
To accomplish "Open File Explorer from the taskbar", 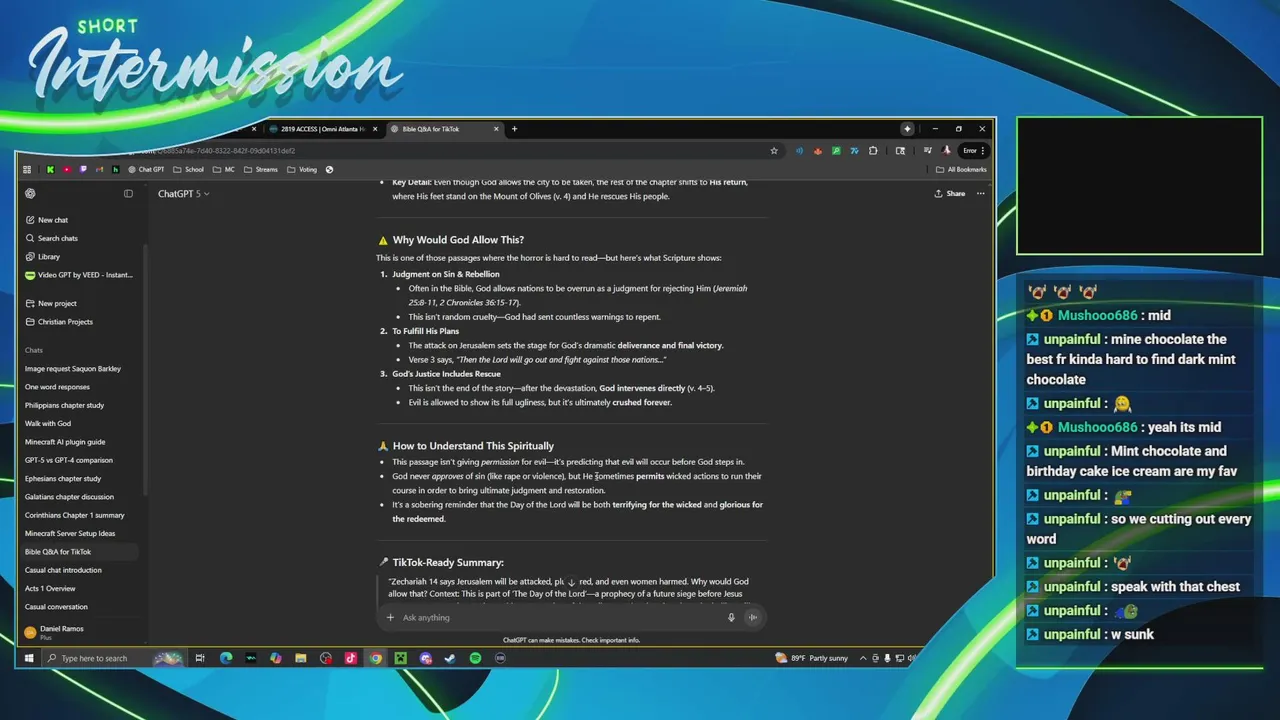I will [300, 658].
